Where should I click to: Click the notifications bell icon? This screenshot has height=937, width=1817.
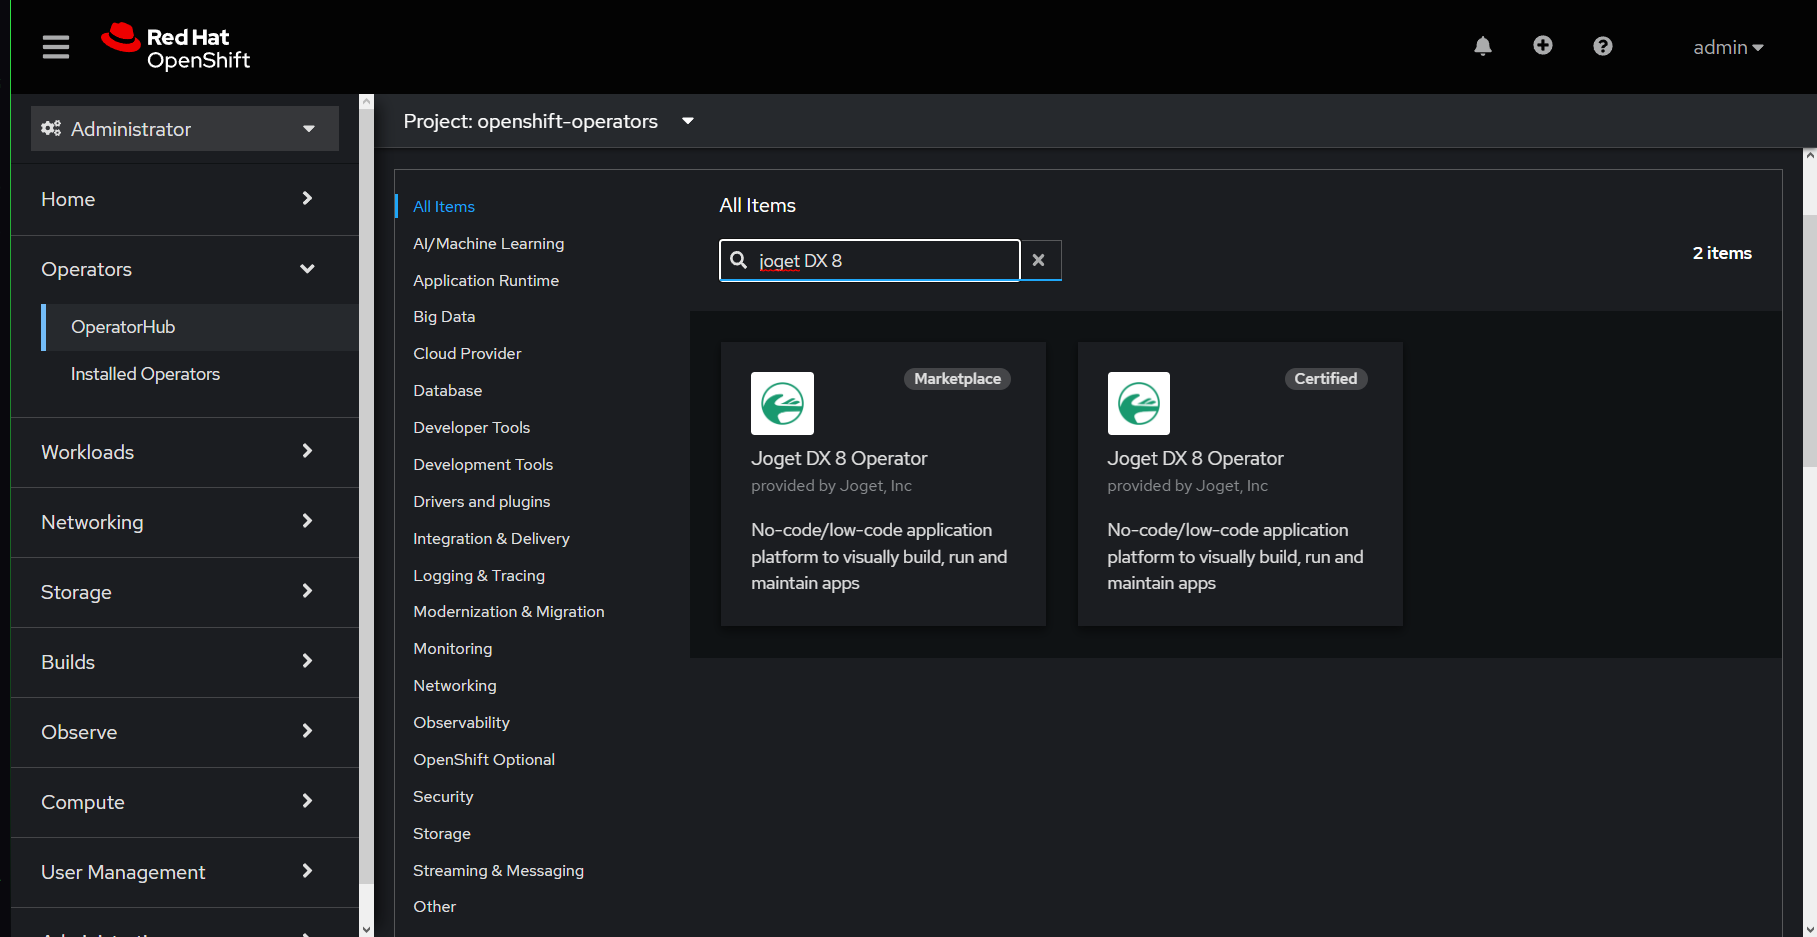[x=1483, y=46]
